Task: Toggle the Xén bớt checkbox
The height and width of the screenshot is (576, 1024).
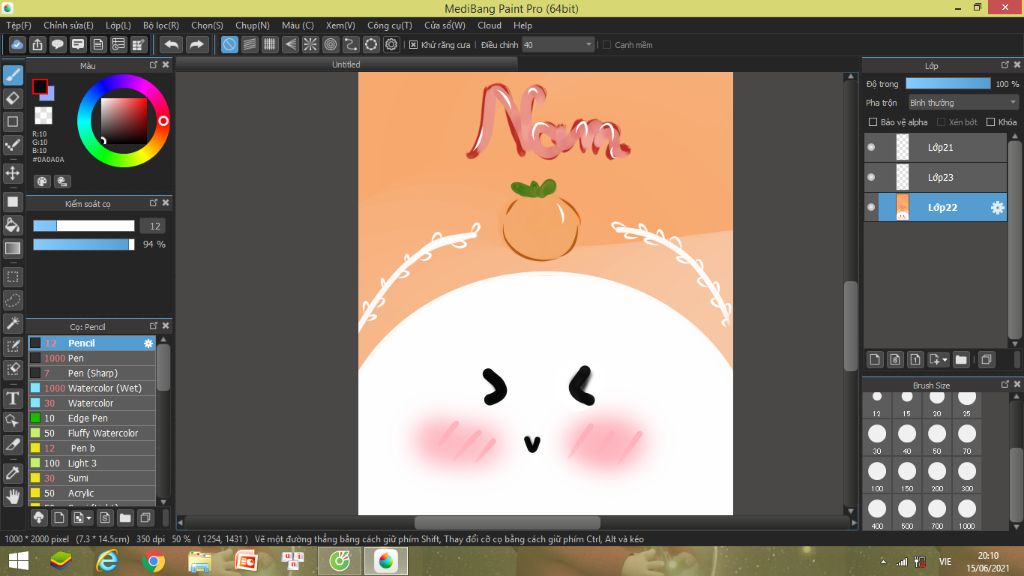Action: pyautogui.click(x=941, y=122)
